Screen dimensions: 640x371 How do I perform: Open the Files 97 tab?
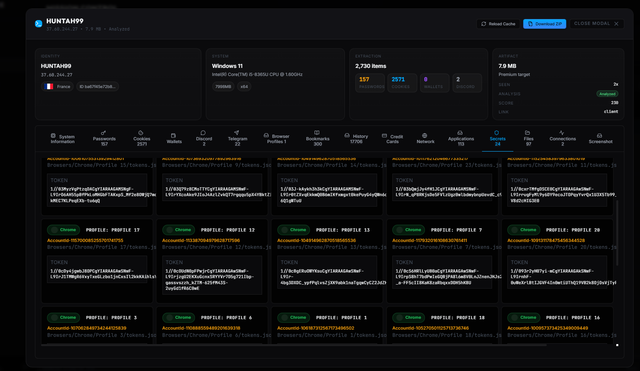(x=528, y=138)
